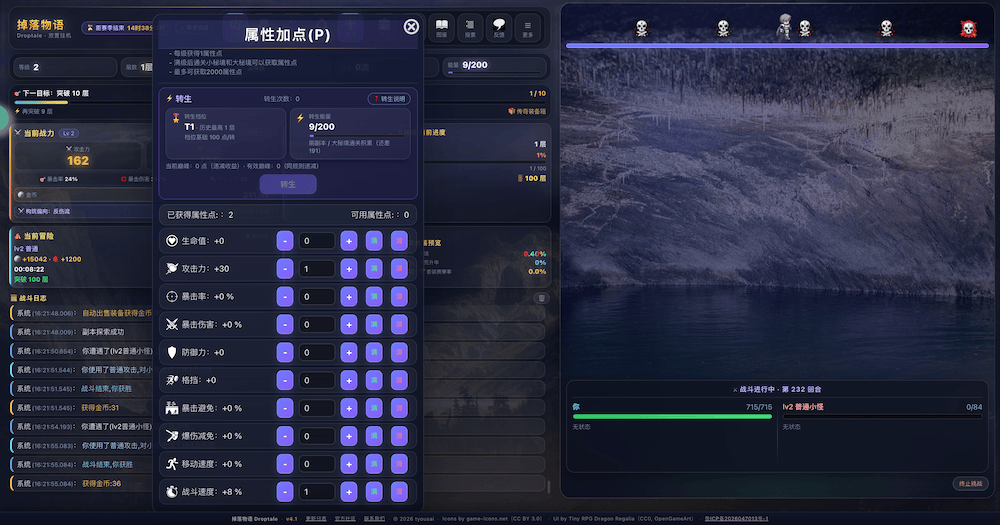The height and width of the screenshot is (525, 1000).
Task: Decrease 战斗速度 with the minus button
Action: [285, 492]
